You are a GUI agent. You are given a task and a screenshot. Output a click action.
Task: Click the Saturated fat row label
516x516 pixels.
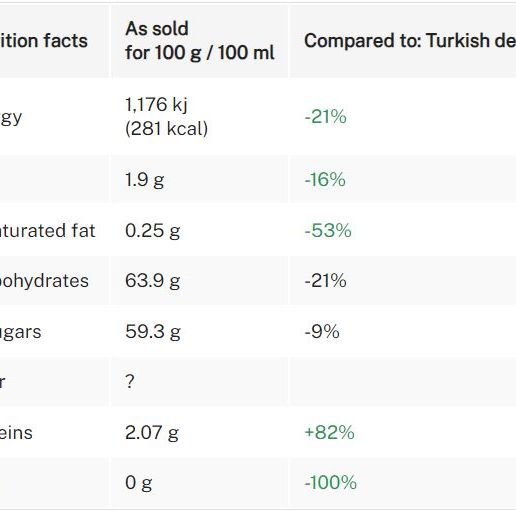pos(47,231)
